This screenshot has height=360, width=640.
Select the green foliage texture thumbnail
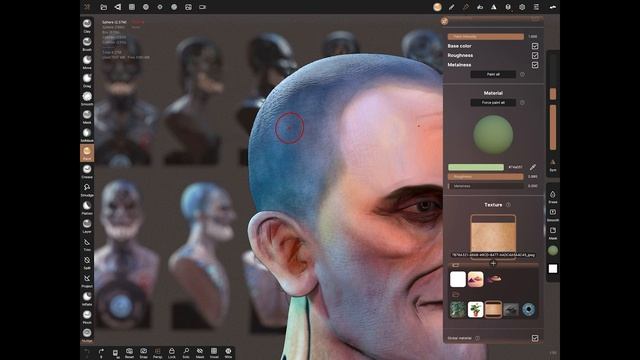pos(458,309)
